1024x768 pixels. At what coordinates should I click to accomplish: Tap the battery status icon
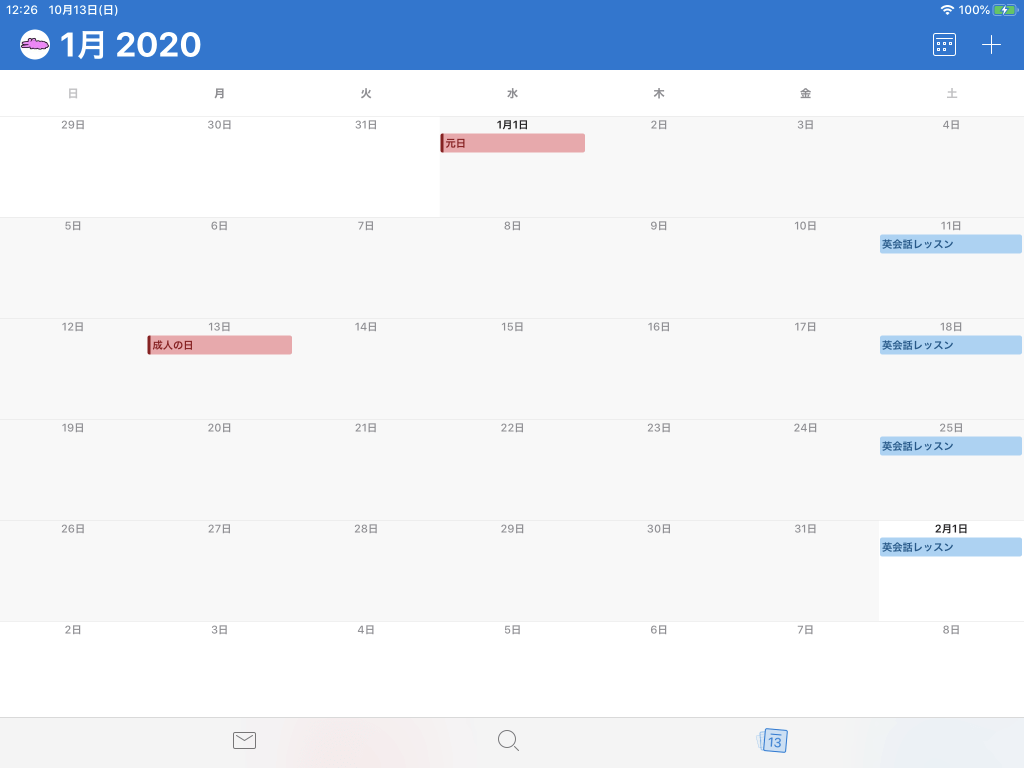pos(1004,10)
